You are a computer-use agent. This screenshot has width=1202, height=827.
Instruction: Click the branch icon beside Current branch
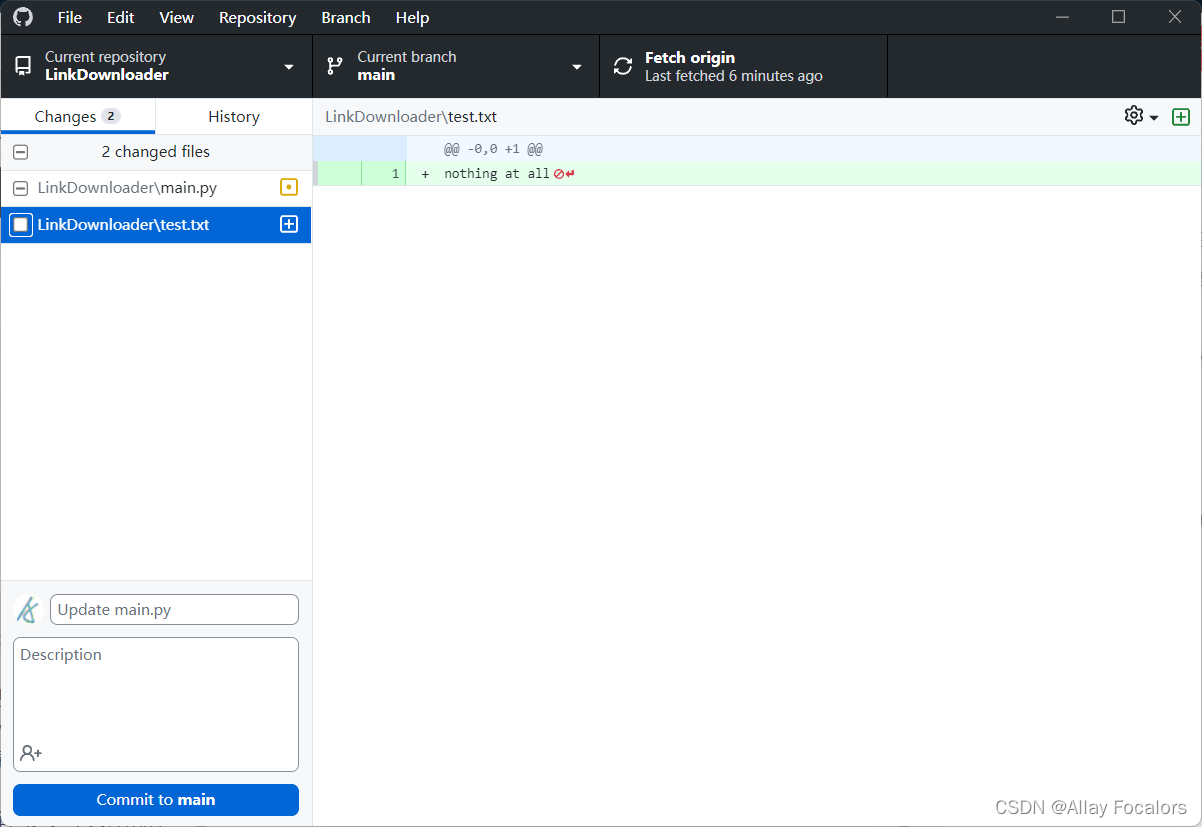tap(335, 65)
